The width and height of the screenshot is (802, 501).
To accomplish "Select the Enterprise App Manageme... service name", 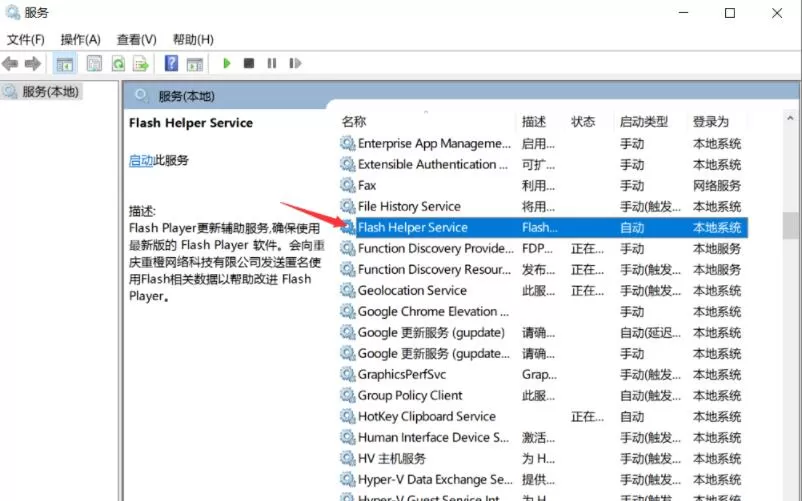I will pos(434,144).
